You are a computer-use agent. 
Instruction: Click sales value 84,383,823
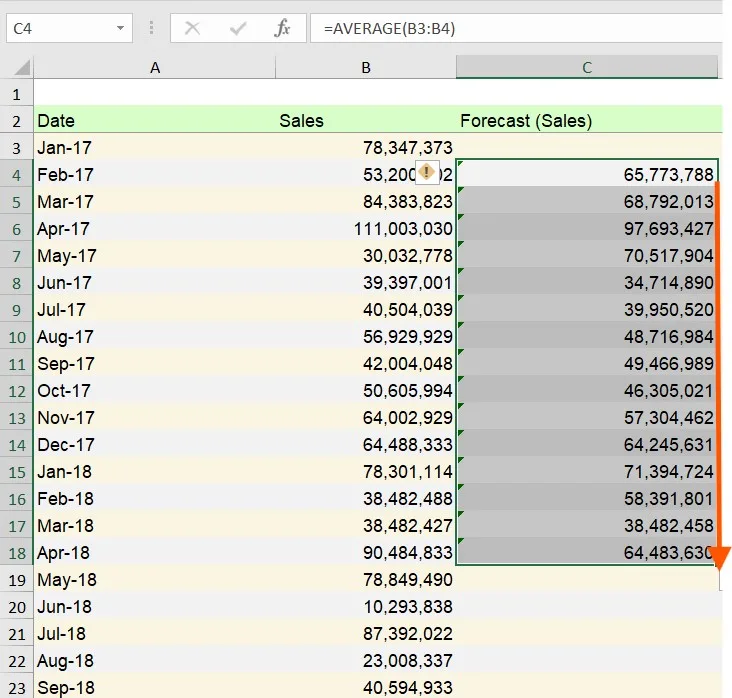click(x=408, y=202)
